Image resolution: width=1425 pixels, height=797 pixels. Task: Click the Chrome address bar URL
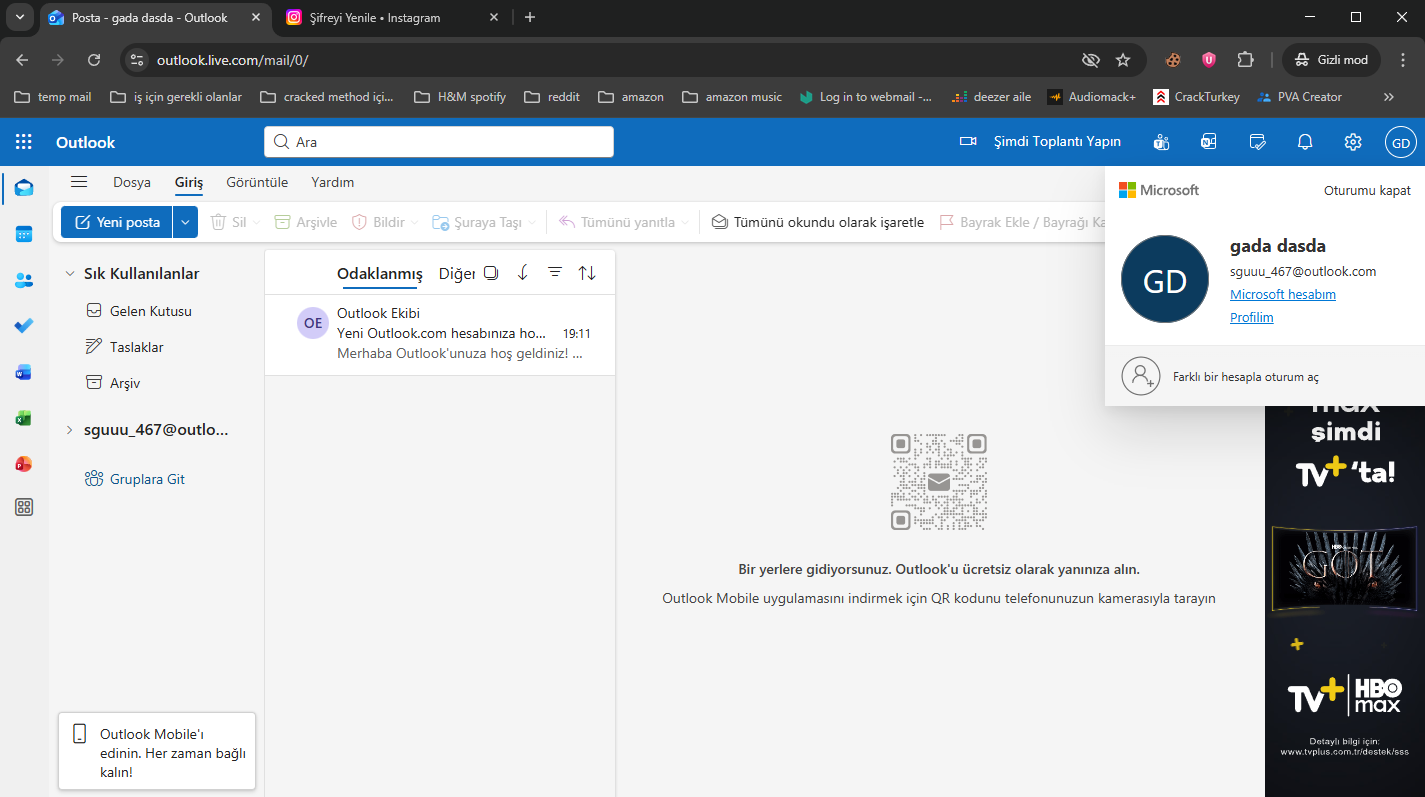(x=232, y=60)
